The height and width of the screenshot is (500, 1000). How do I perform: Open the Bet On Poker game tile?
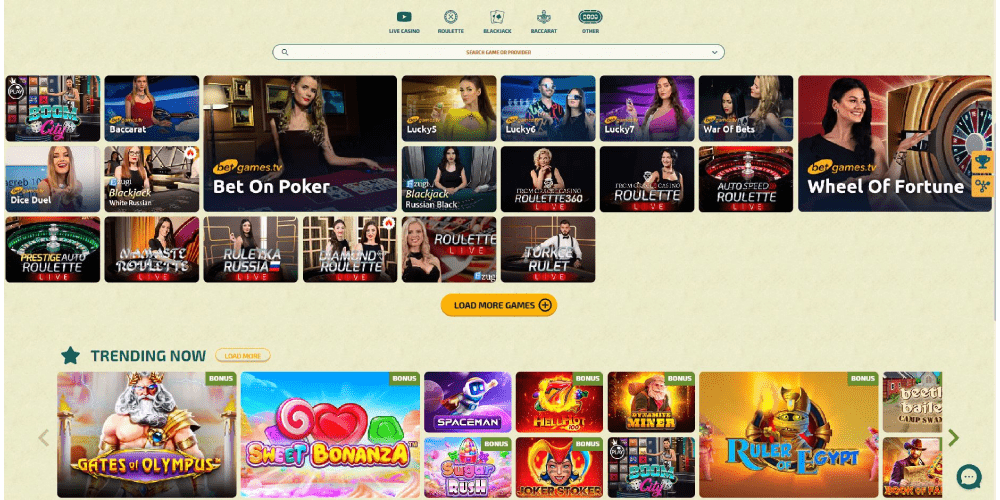300,143
